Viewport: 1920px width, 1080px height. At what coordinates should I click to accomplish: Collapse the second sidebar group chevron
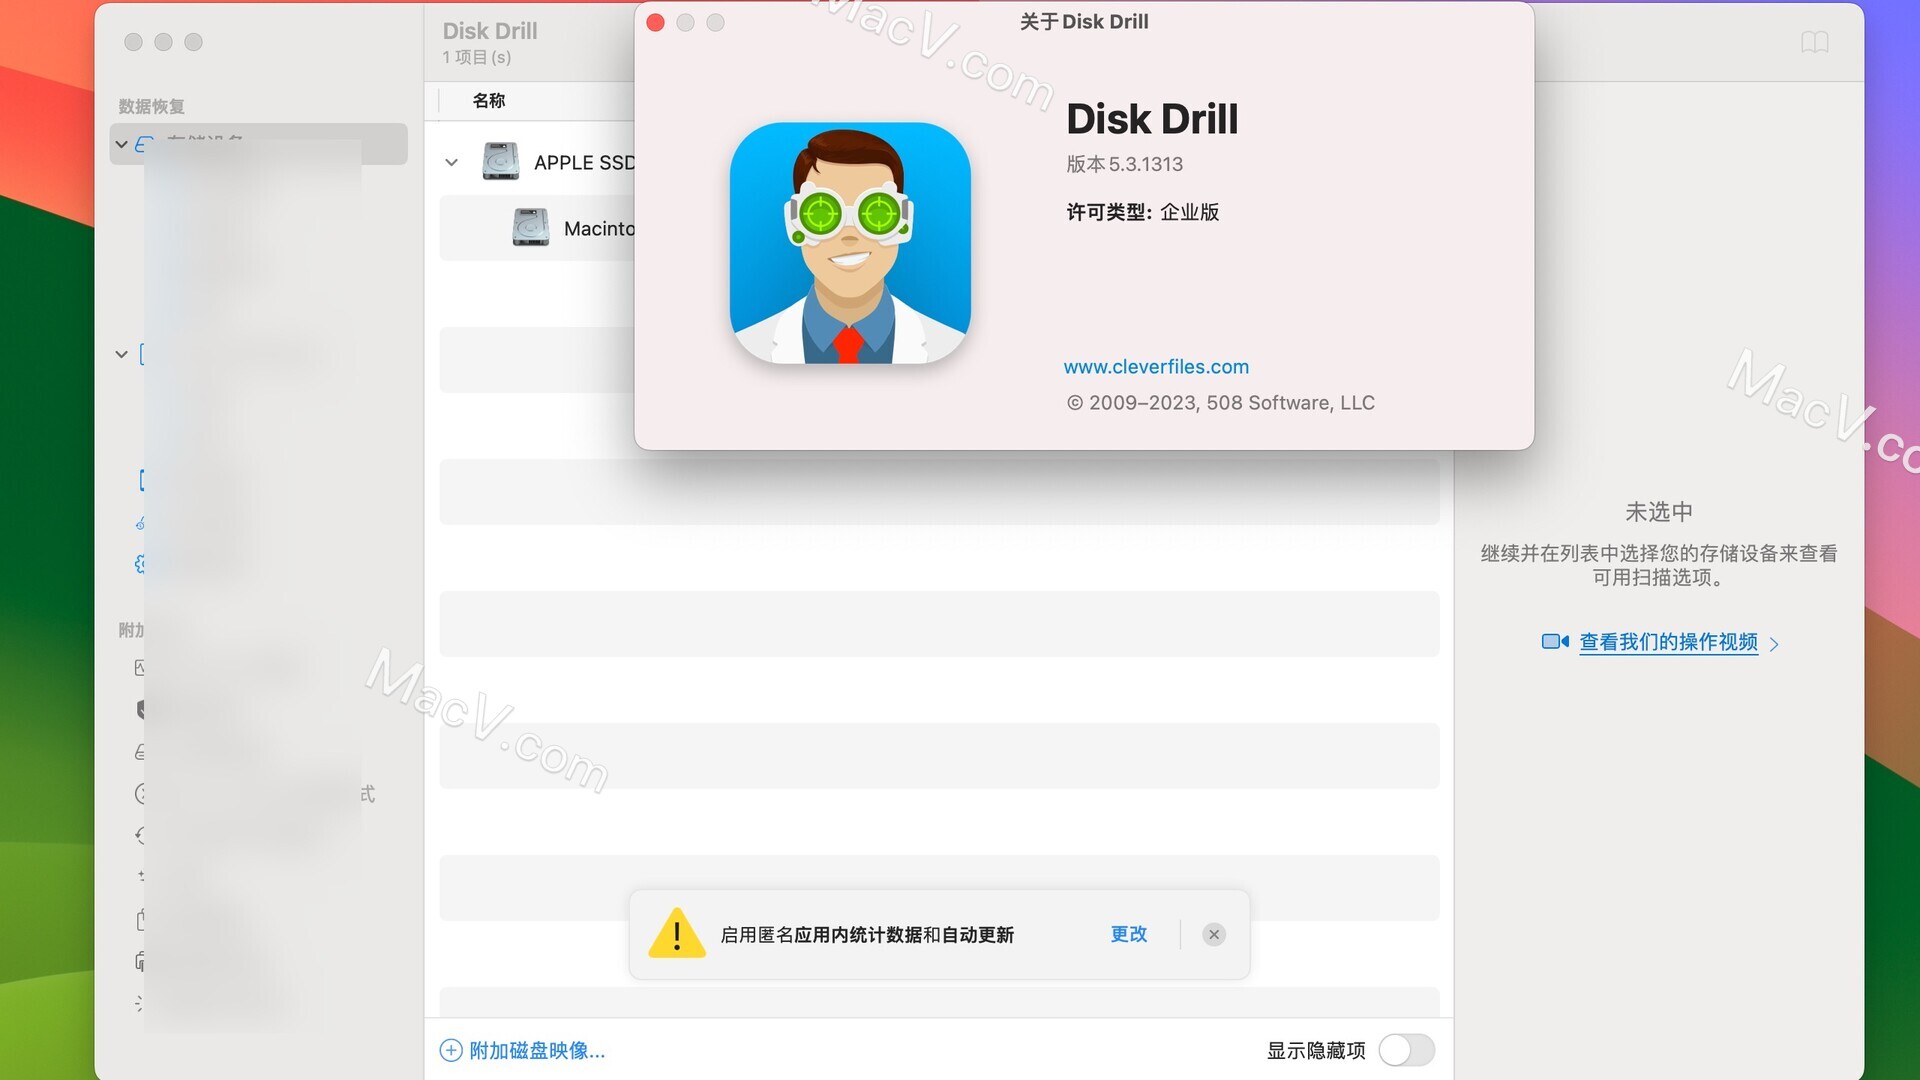click(x=122, y=354)
